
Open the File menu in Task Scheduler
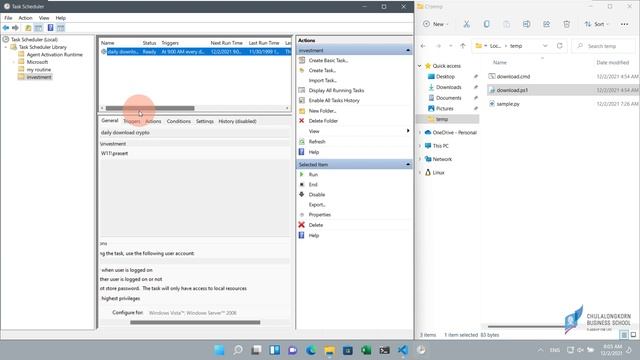coord(8,18)
